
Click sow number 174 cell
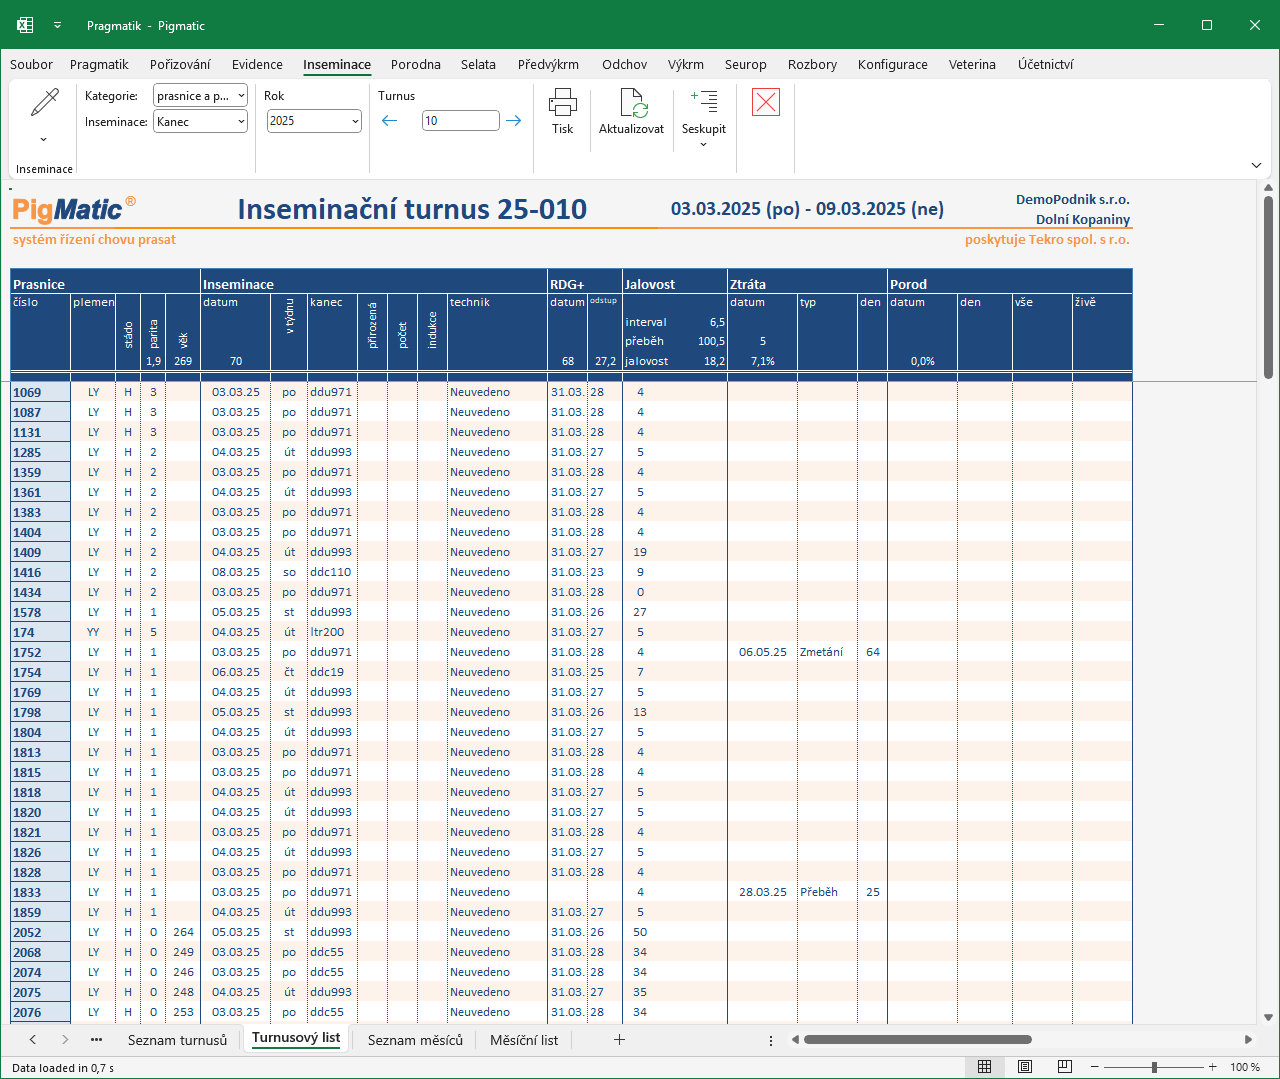pos(40,632)
